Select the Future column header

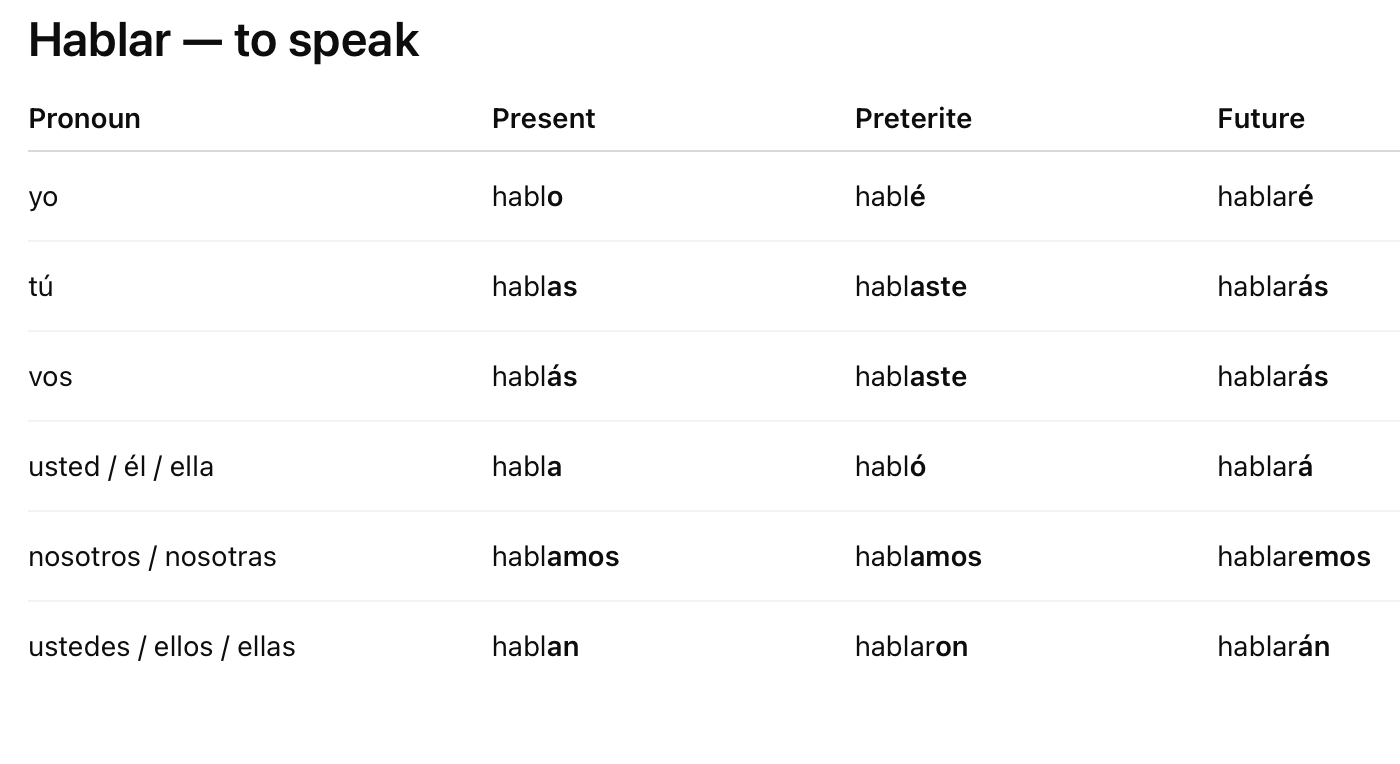pos(1261,118)
